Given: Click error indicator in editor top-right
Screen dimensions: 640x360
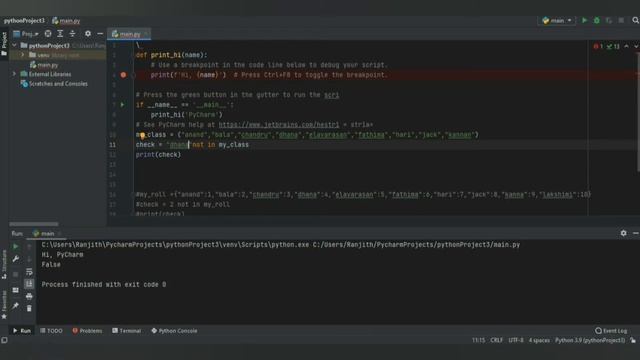Looking at the screenshot, I should (598, 47).
